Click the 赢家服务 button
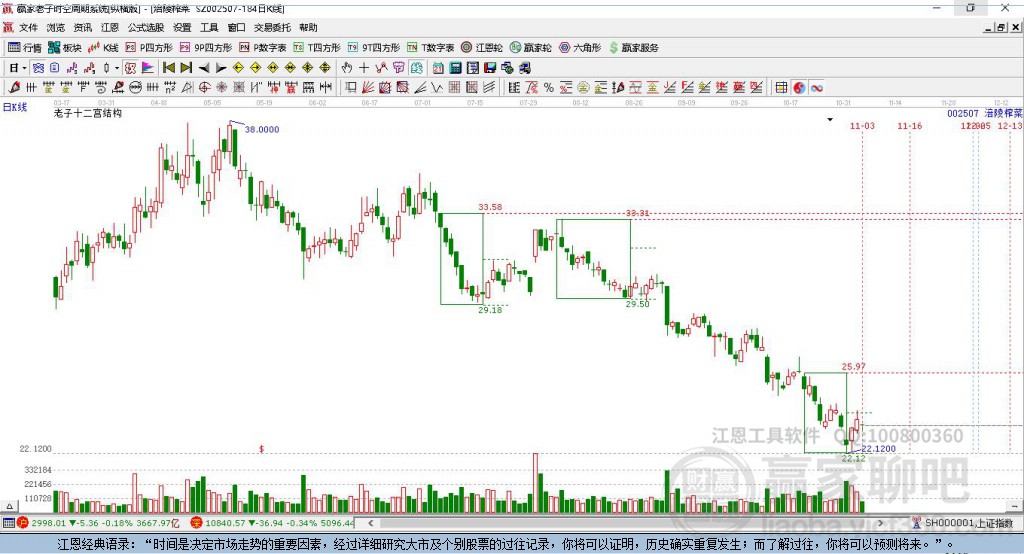This screenshot has height=554, width=1024. (633, 48)
